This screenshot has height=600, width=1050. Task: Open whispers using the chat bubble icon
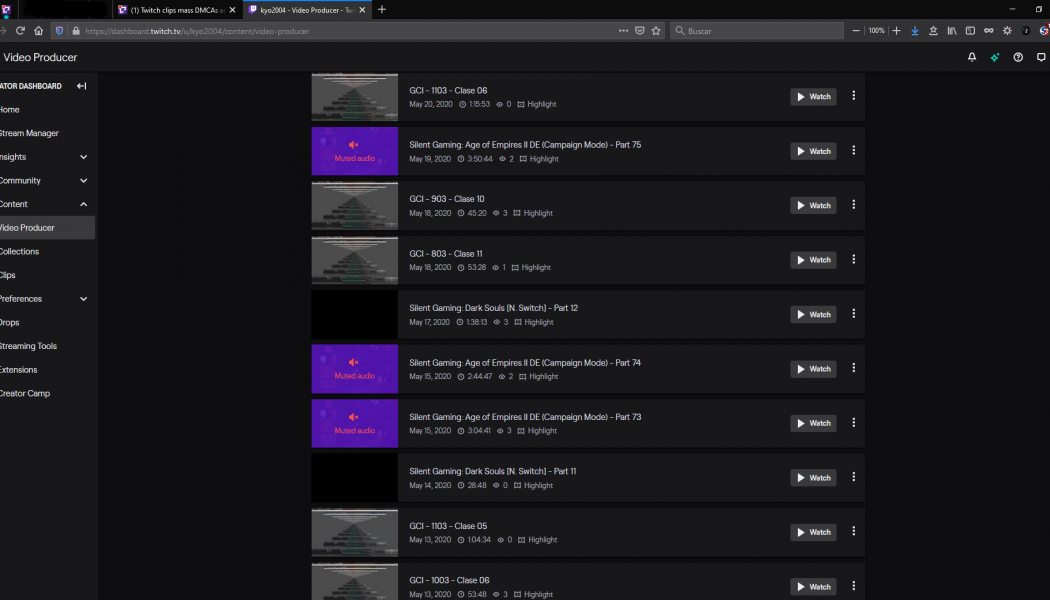(x=1041, y=58)
